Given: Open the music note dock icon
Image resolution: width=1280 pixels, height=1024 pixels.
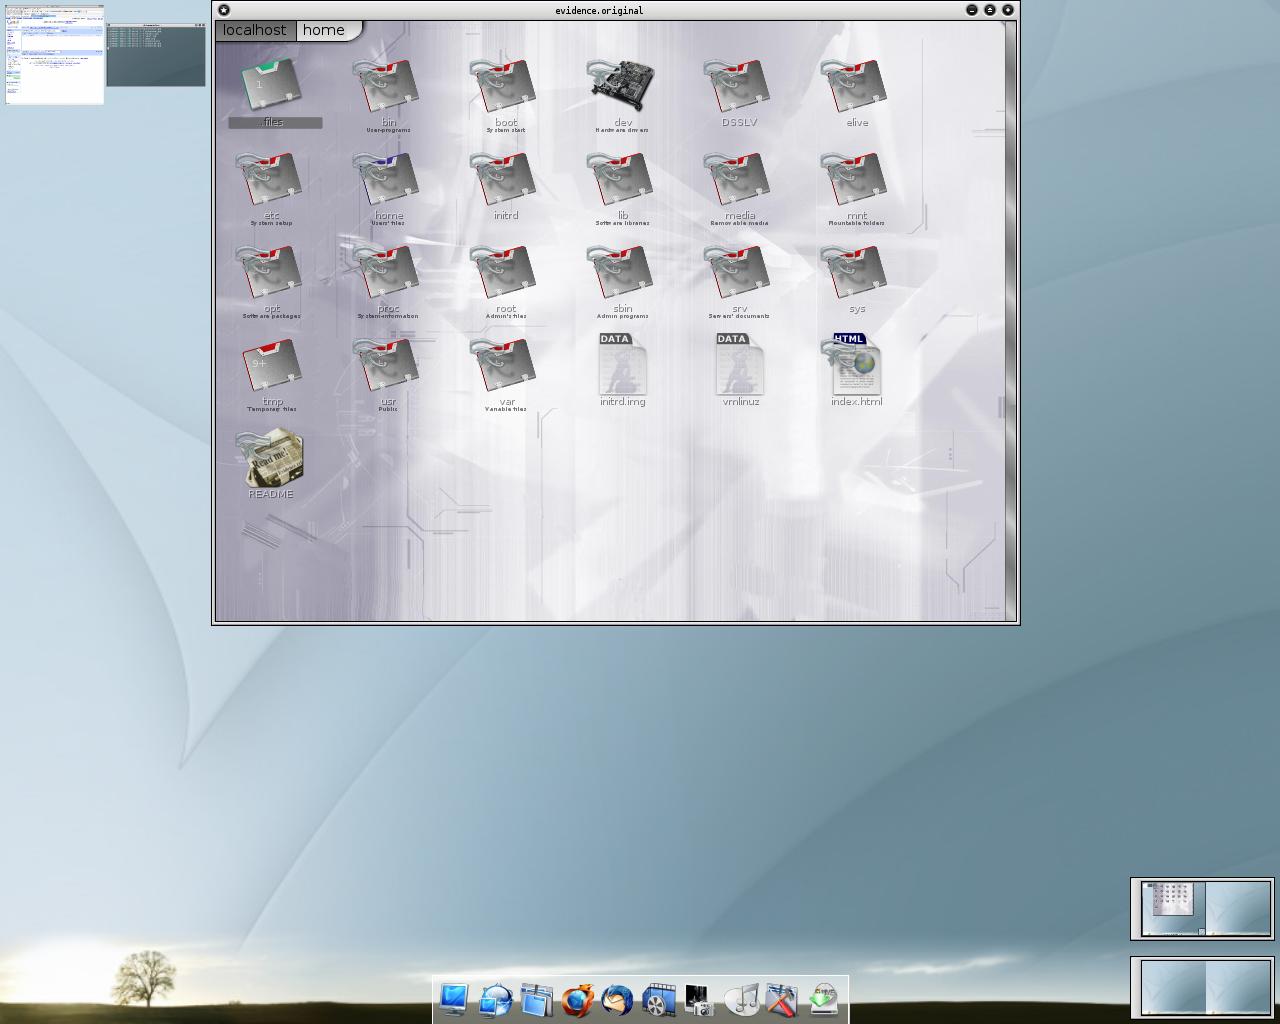Looking at the screenshot, I should 741,999.
